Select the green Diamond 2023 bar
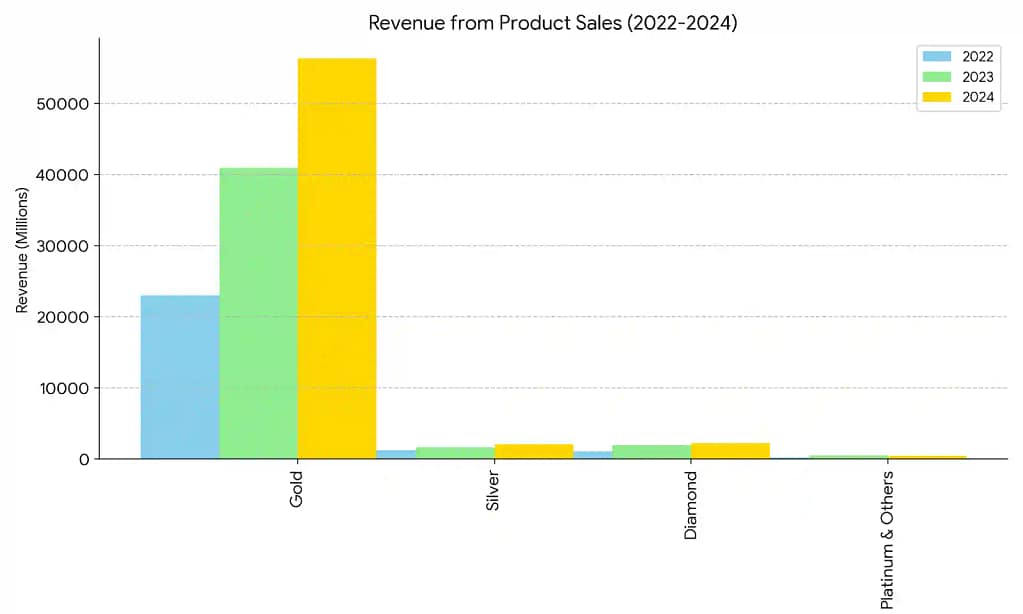 click(651, 450)
